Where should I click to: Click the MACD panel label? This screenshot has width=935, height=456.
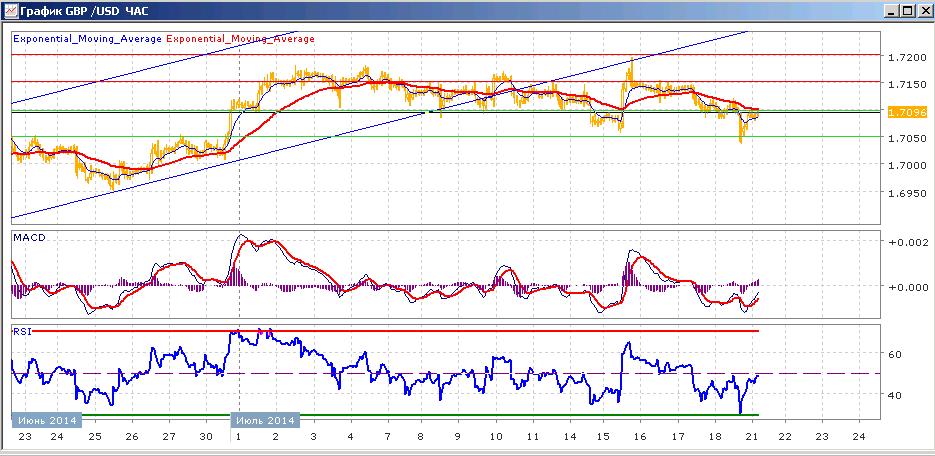[x=29, y=237]
